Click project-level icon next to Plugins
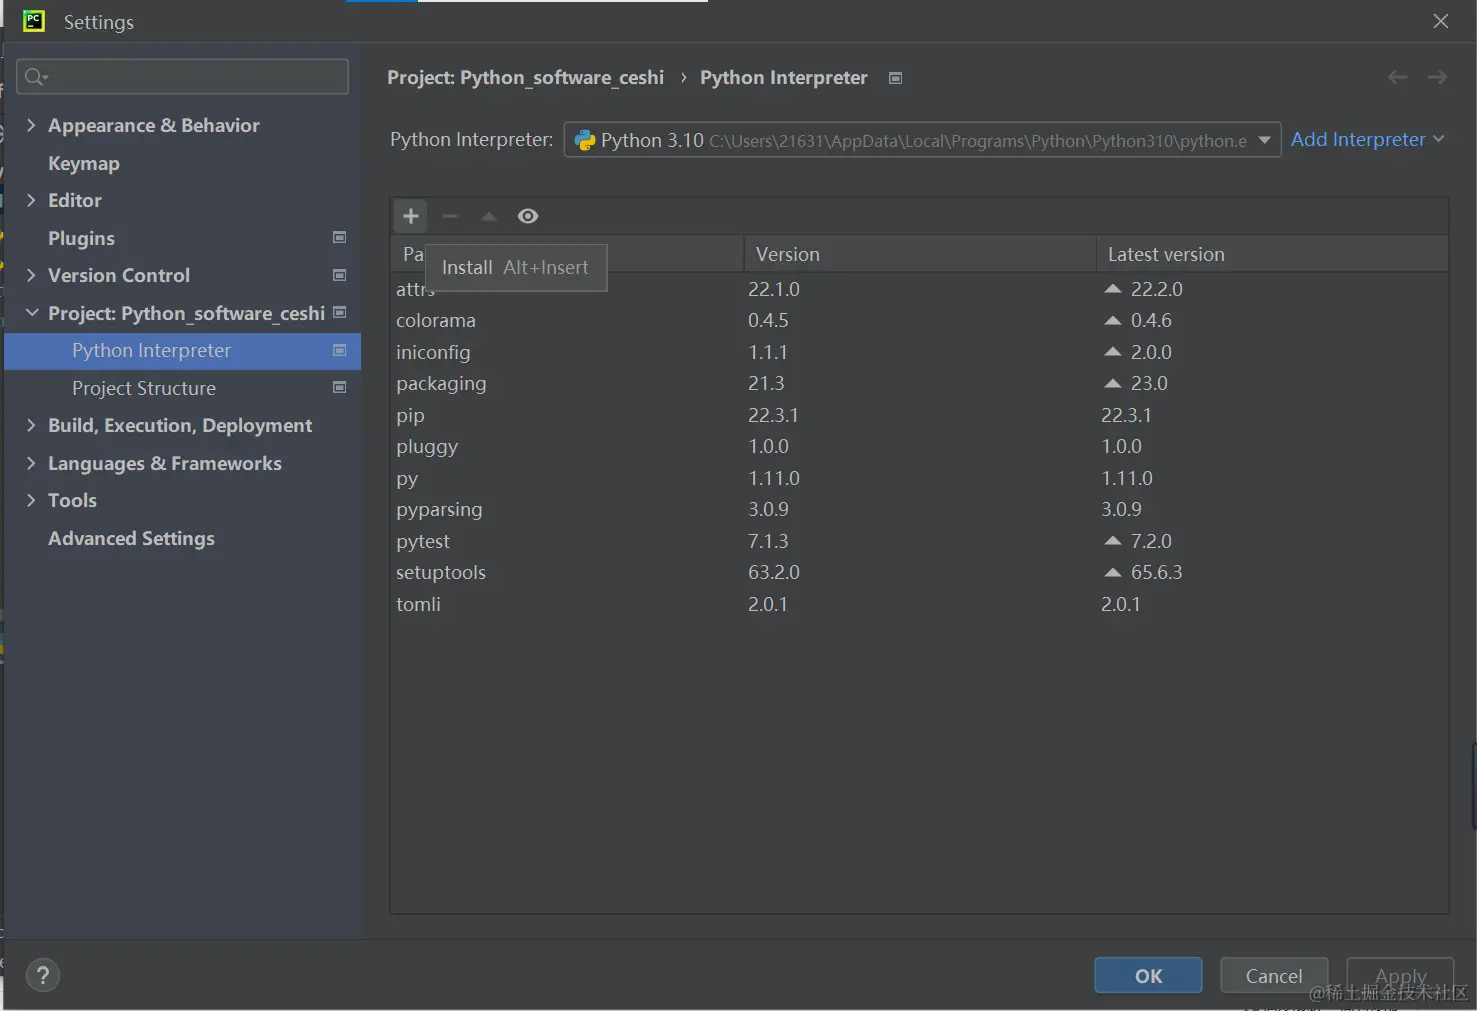 tap(339, 237)
